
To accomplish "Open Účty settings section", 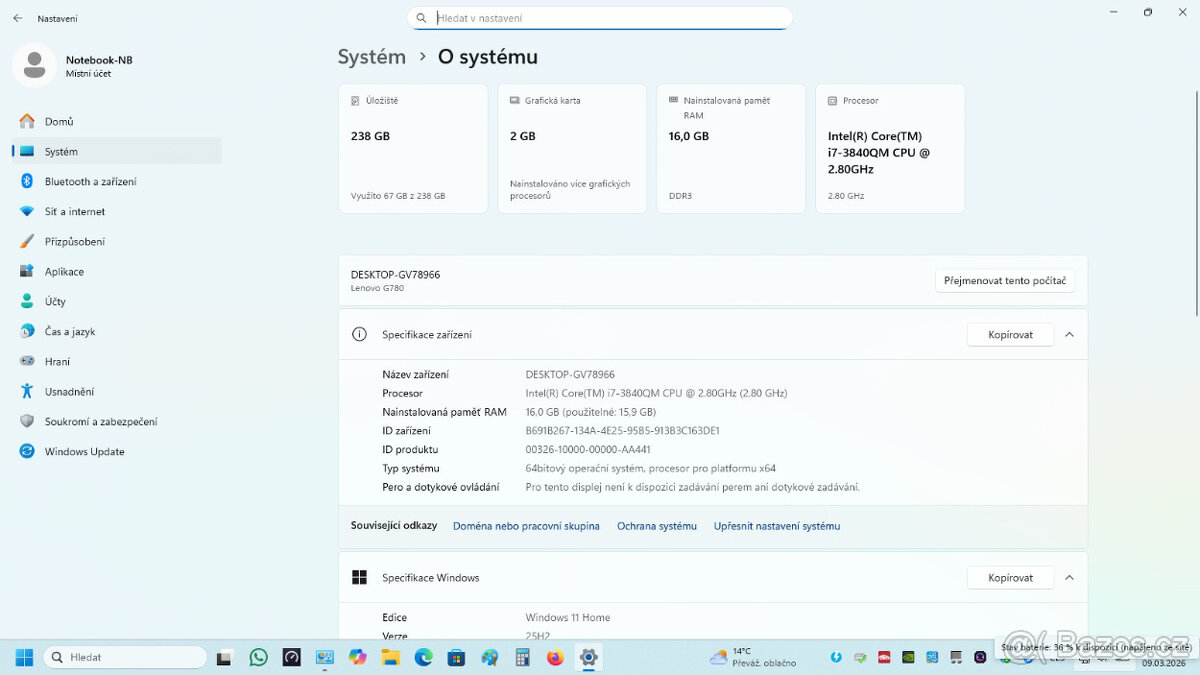I will point(117,301).
